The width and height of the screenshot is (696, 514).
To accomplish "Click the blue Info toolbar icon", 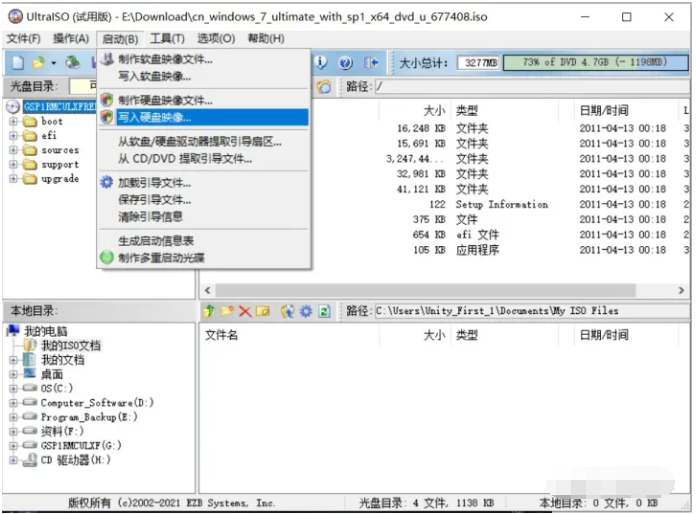I will (321, 63).
